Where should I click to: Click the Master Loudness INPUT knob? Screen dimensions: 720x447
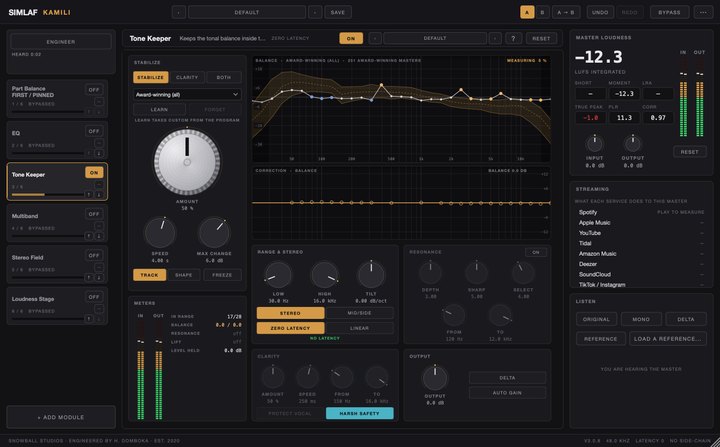pos(594,144)
